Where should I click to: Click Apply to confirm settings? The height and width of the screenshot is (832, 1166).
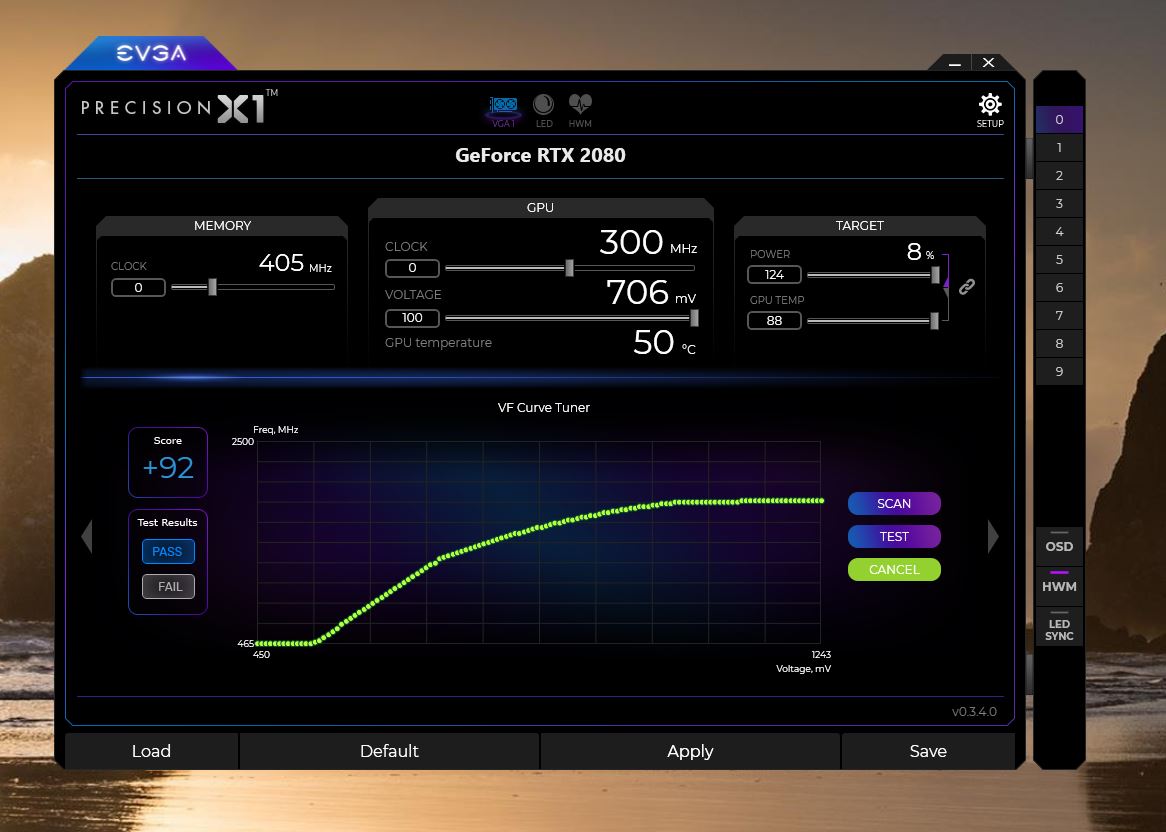(690, 751)
